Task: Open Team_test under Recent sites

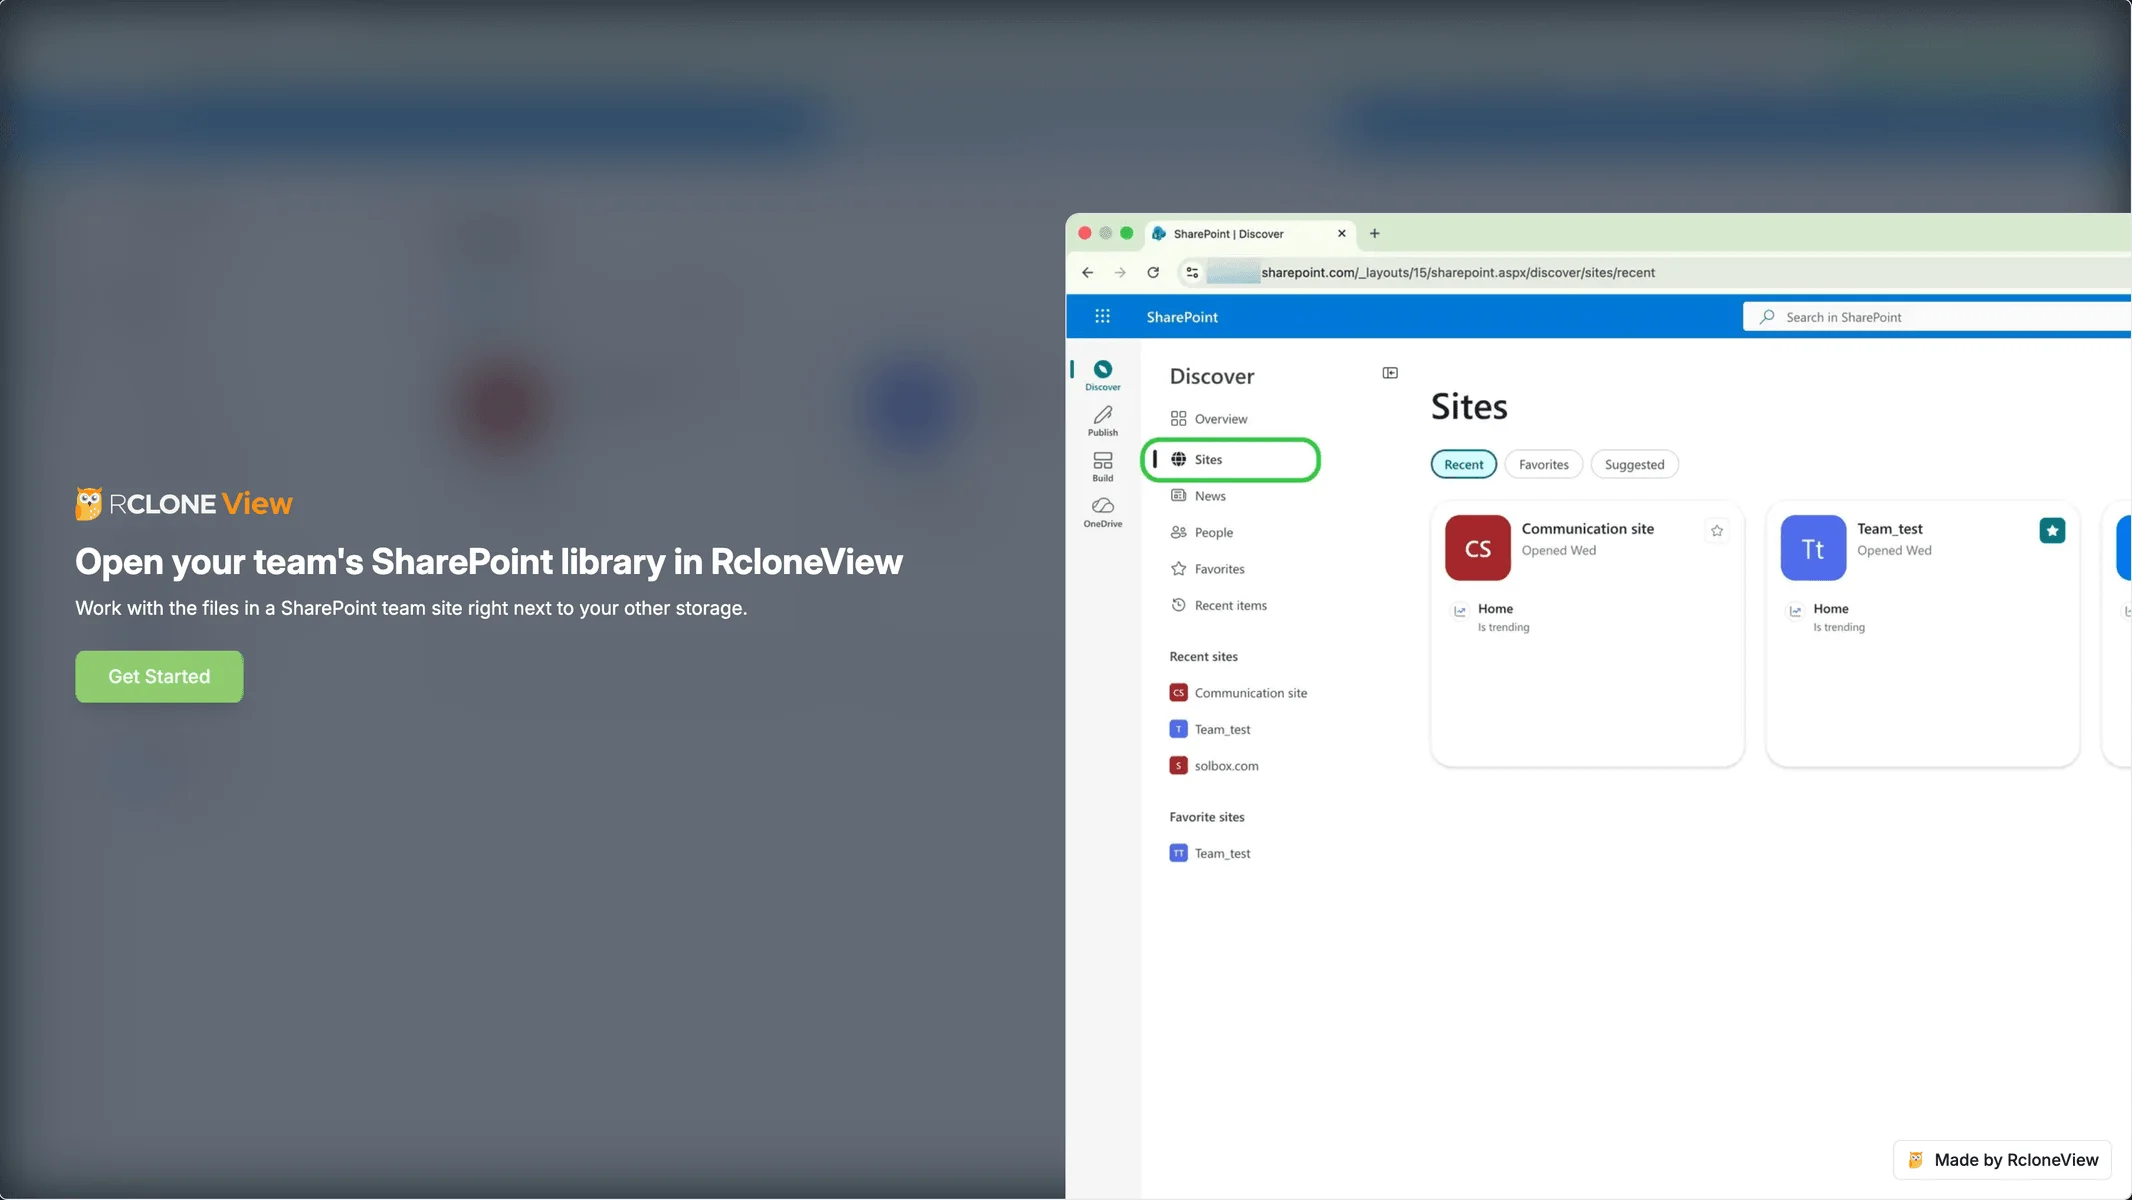Action: [1210, 730]
